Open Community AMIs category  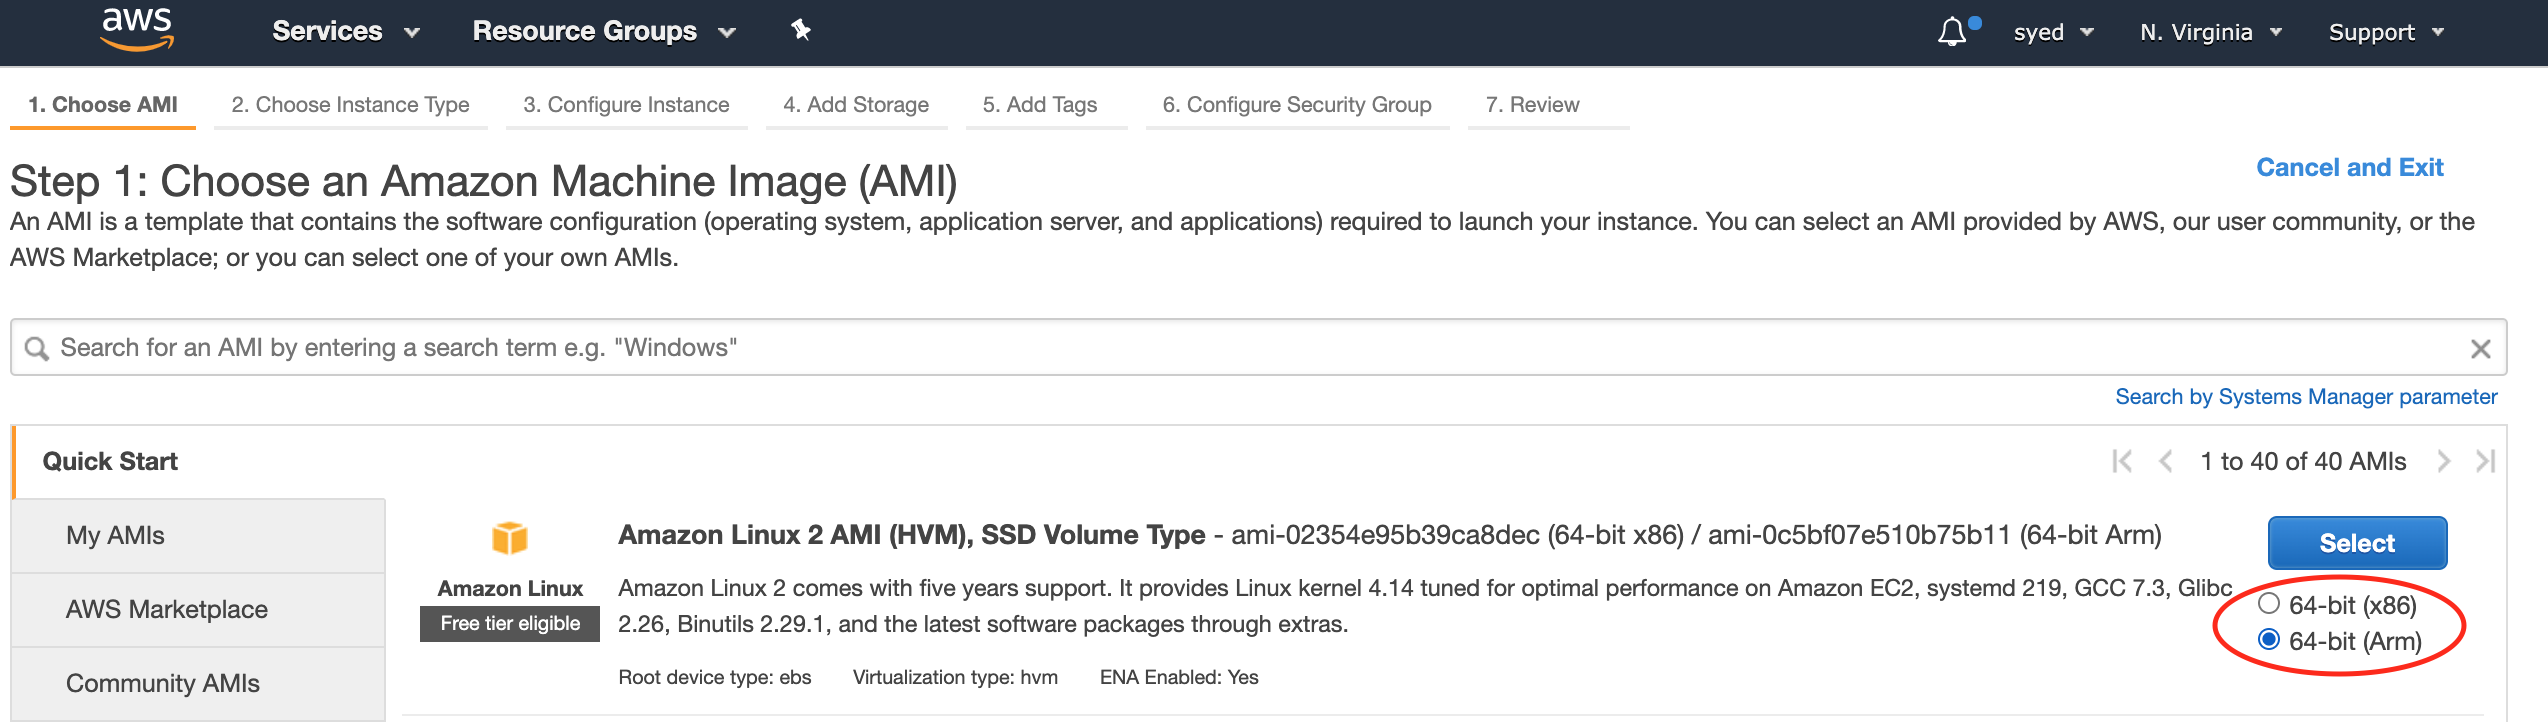click(198, 683)
